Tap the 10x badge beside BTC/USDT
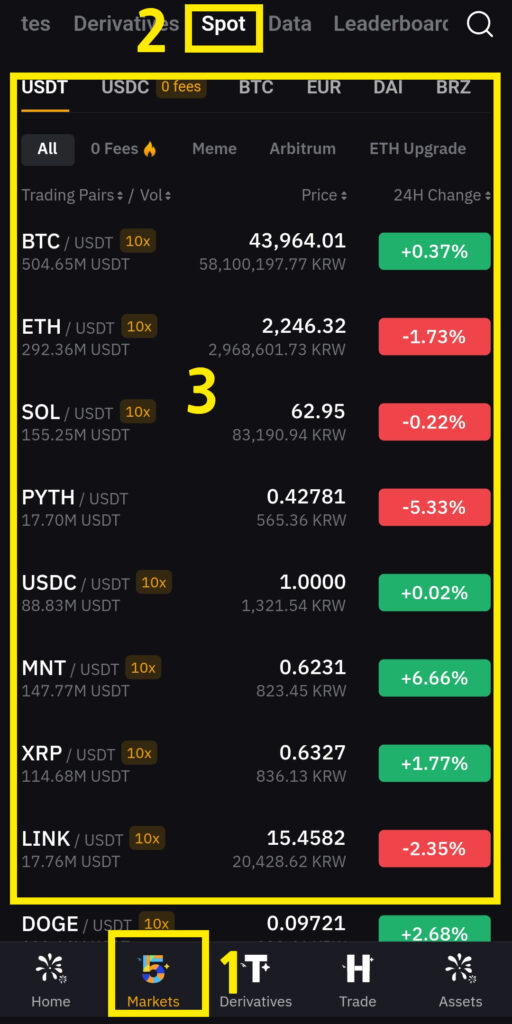Screen dimensions: 512x1024 (x=138, y=241)
